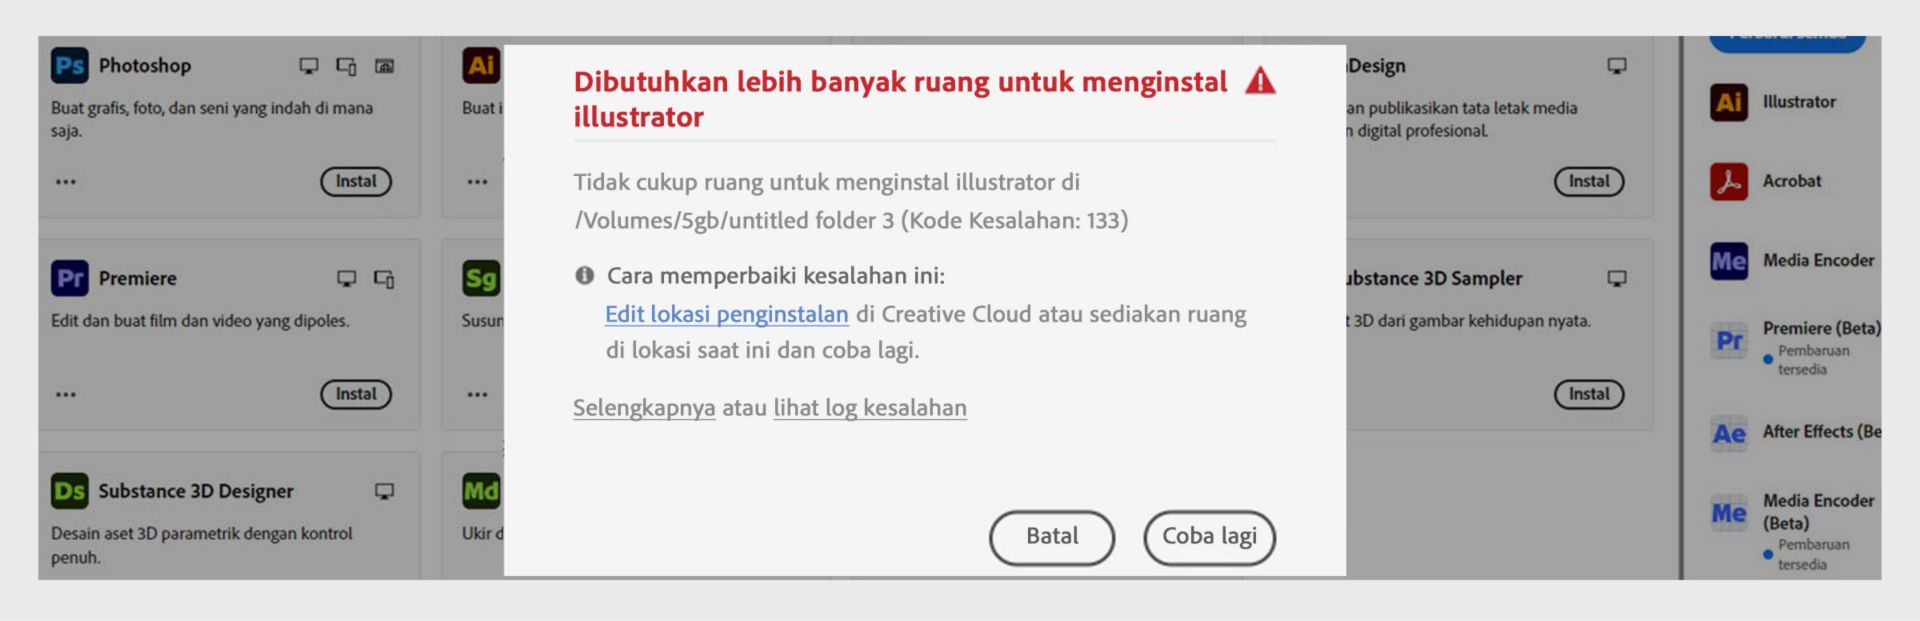Click Illustrator label in sidebar list
1920x621 pixels.
click(1799, 102)
